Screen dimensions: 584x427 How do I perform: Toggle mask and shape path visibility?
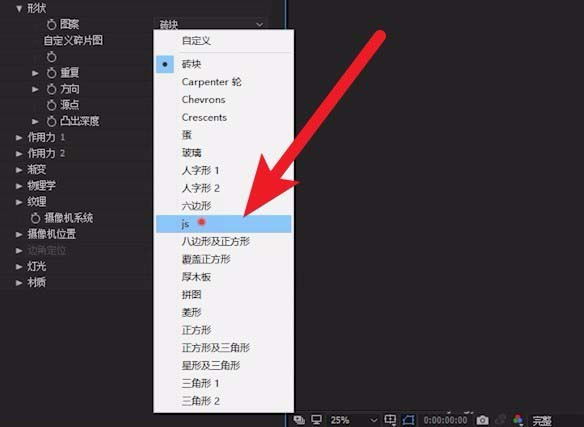point(409,420)
